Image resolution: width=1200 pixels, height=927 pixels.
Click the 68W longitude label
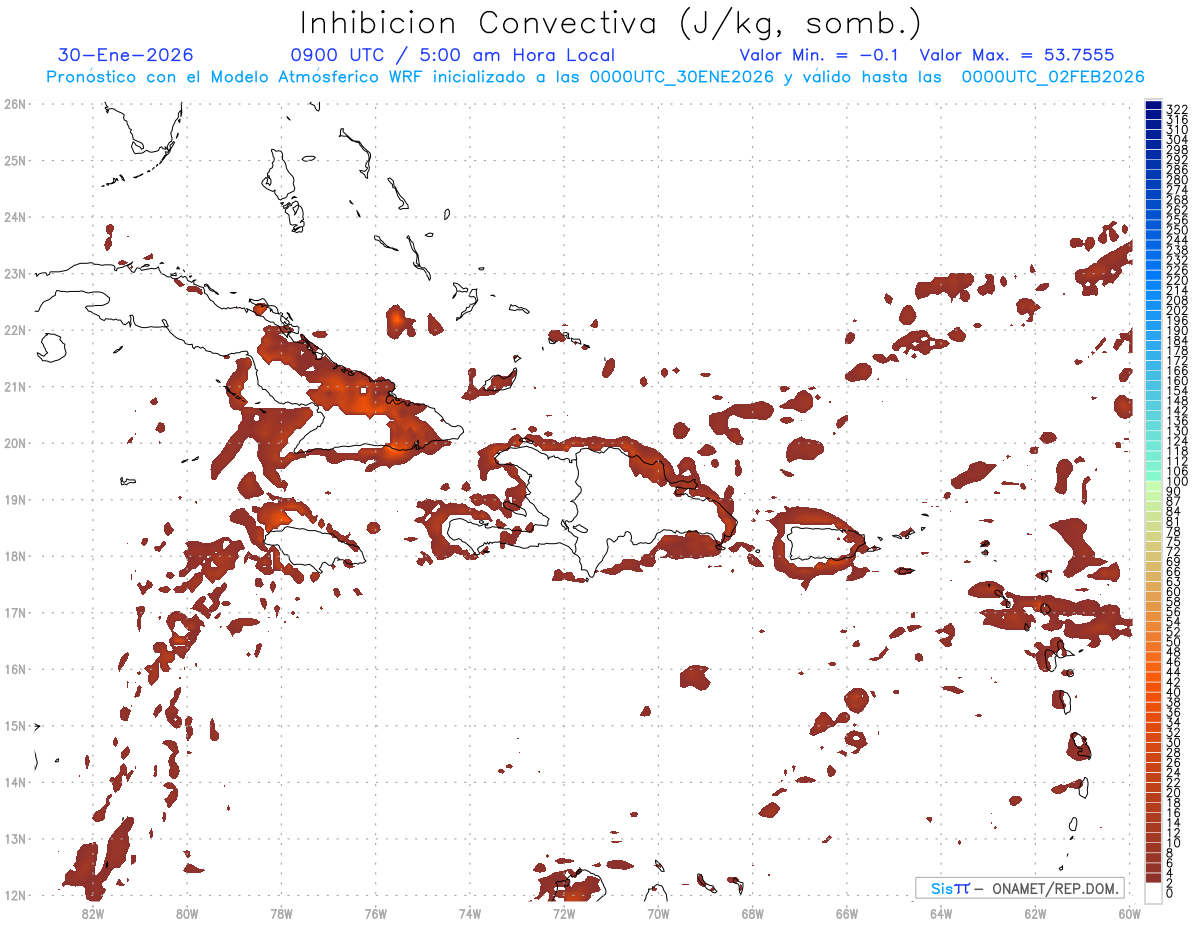click(753, 913)
